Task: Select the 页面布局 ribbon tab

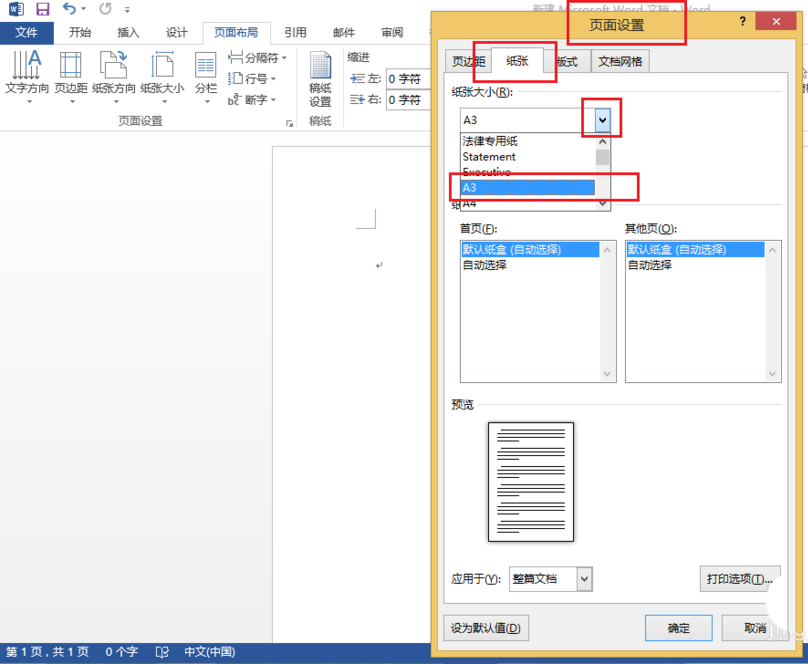Action: [236, 32]
